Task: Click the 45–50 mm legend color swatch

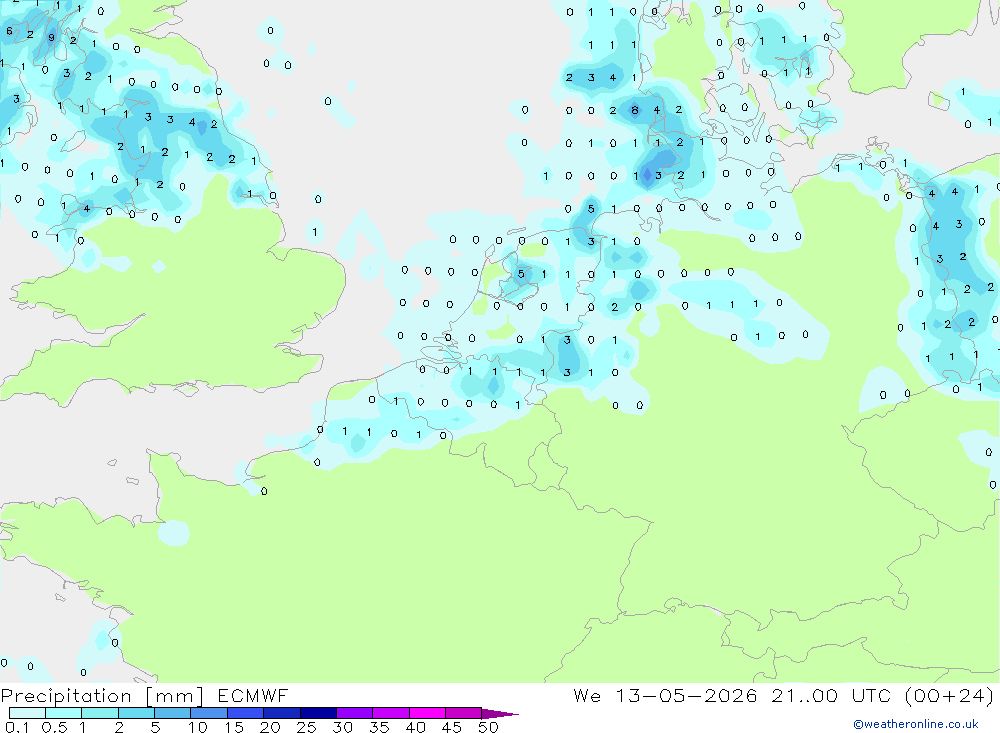Action: click(x=463, y=713)
